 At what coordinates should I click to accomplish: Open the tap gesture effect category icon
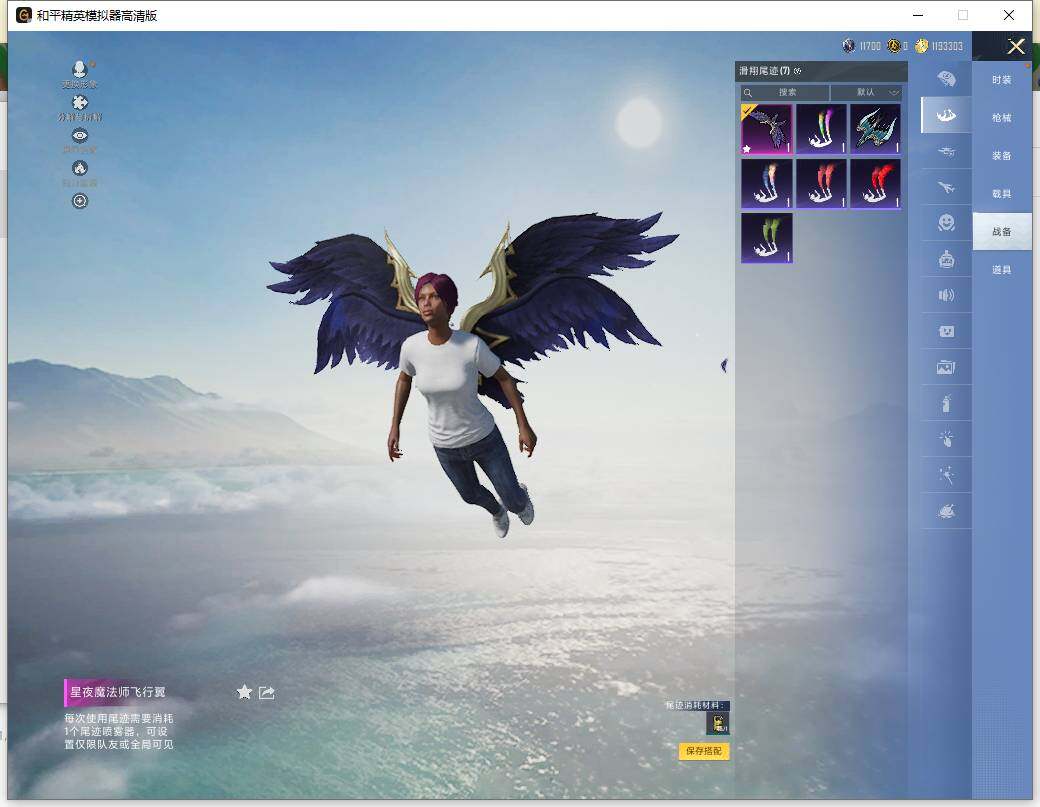tap(946, 438)
